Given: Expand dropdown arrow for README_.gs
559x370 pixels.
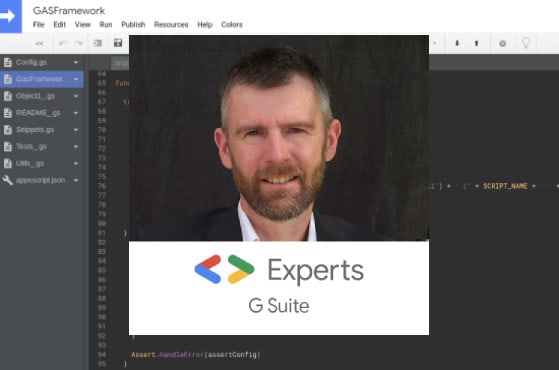Looking at the screenshot, I should pos(76,113).
